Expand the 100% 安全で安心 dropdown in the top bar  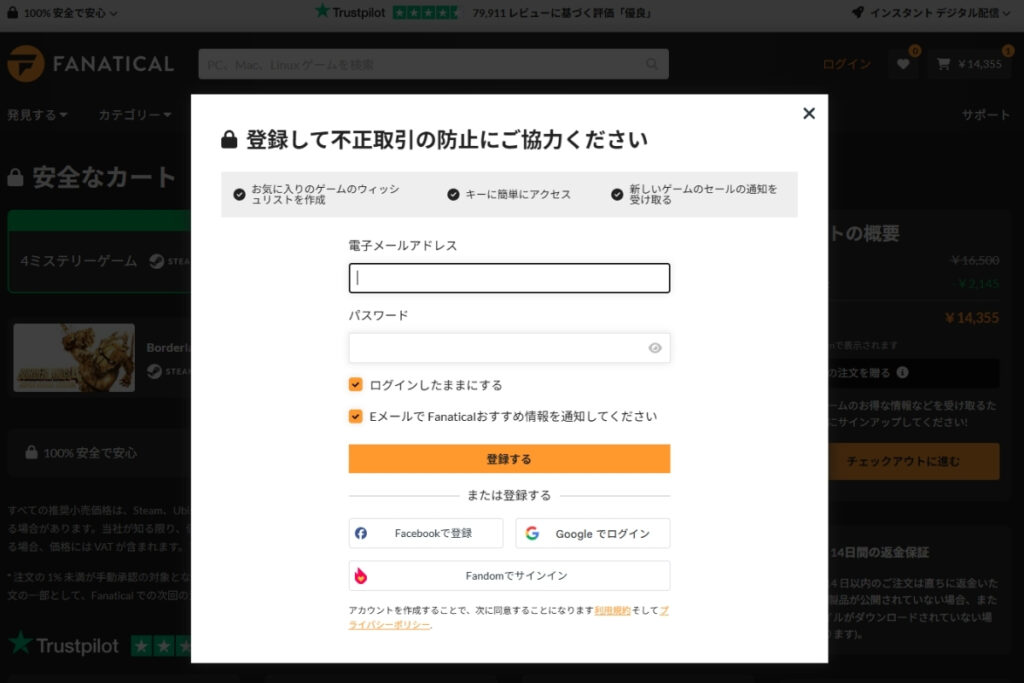[x=63, y=13]
